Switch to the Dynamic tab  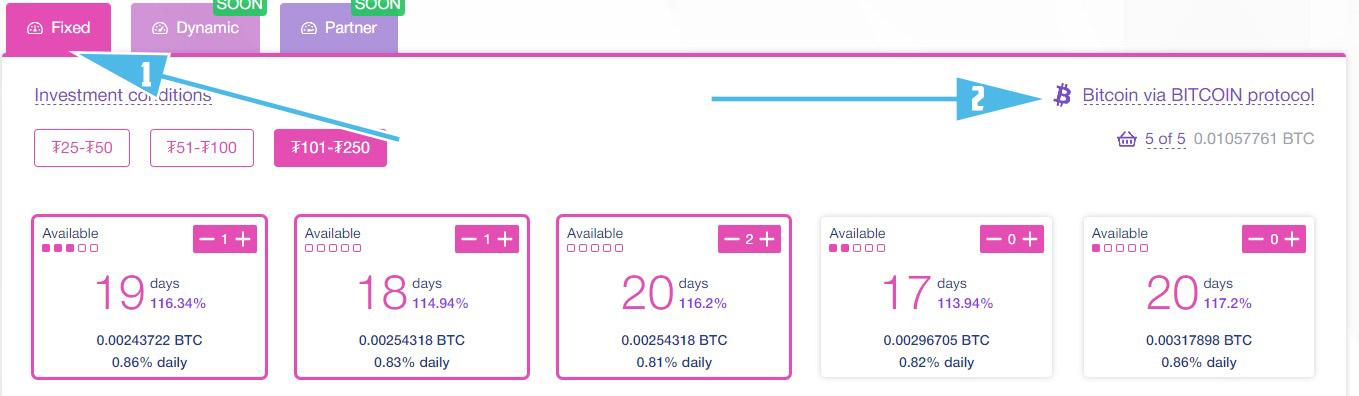click(x=195, y=28)
